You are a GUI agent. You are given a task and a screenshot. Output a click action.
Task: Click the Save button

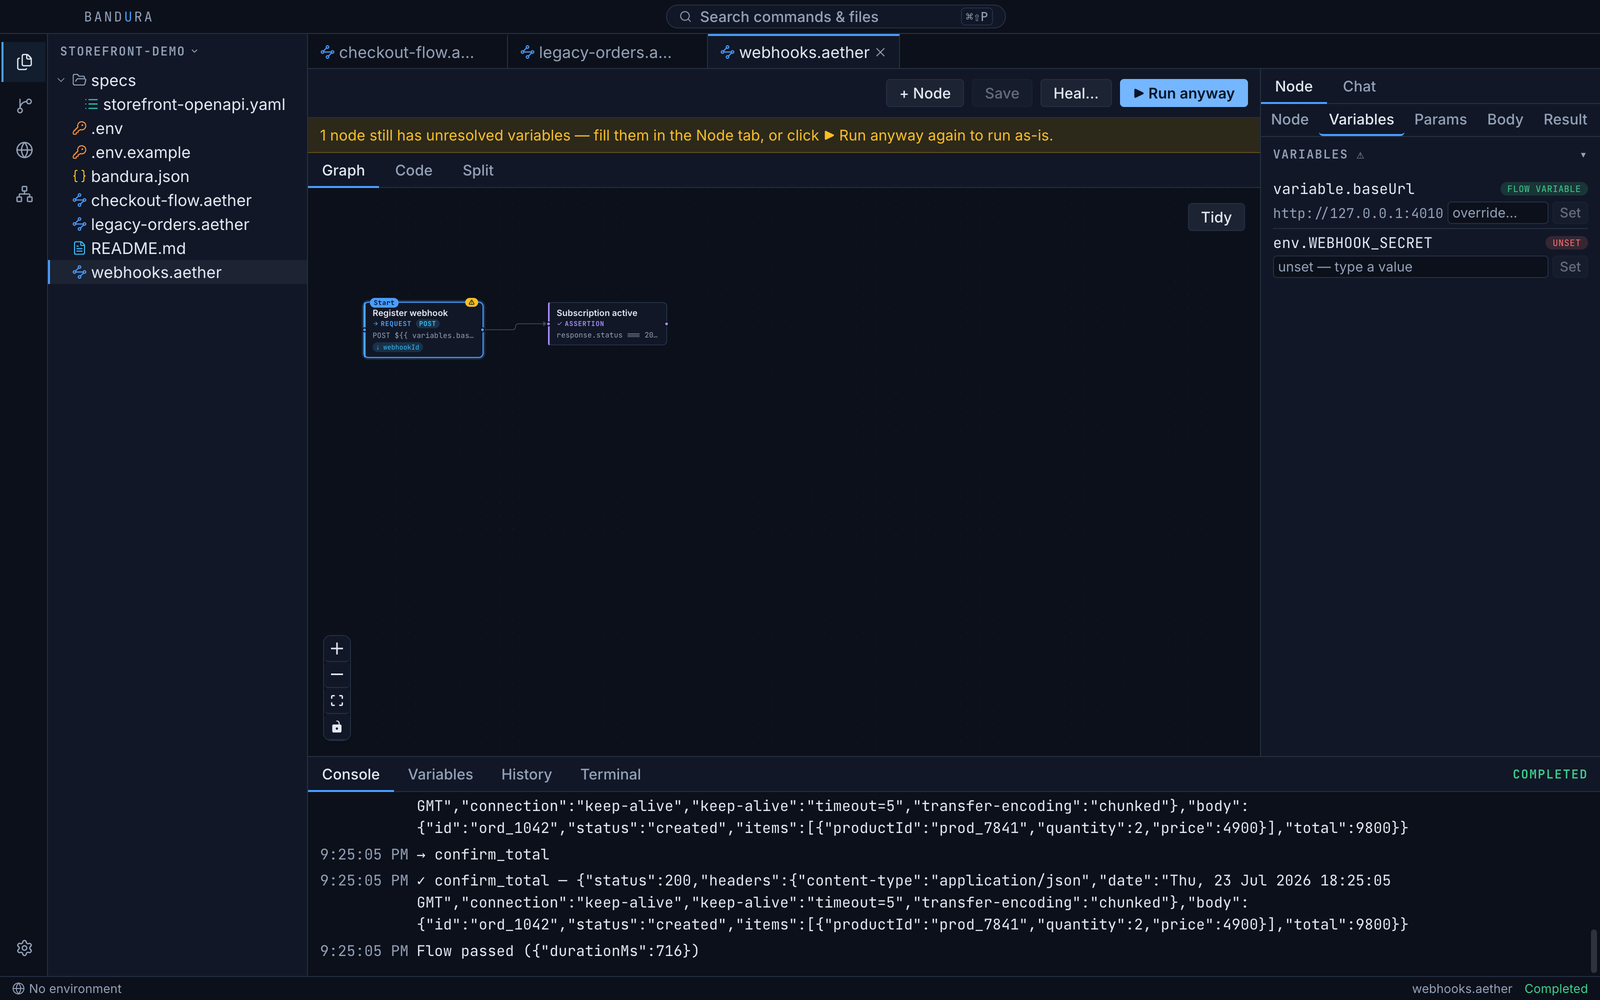pyautogui.click(x=1002, y=93)
